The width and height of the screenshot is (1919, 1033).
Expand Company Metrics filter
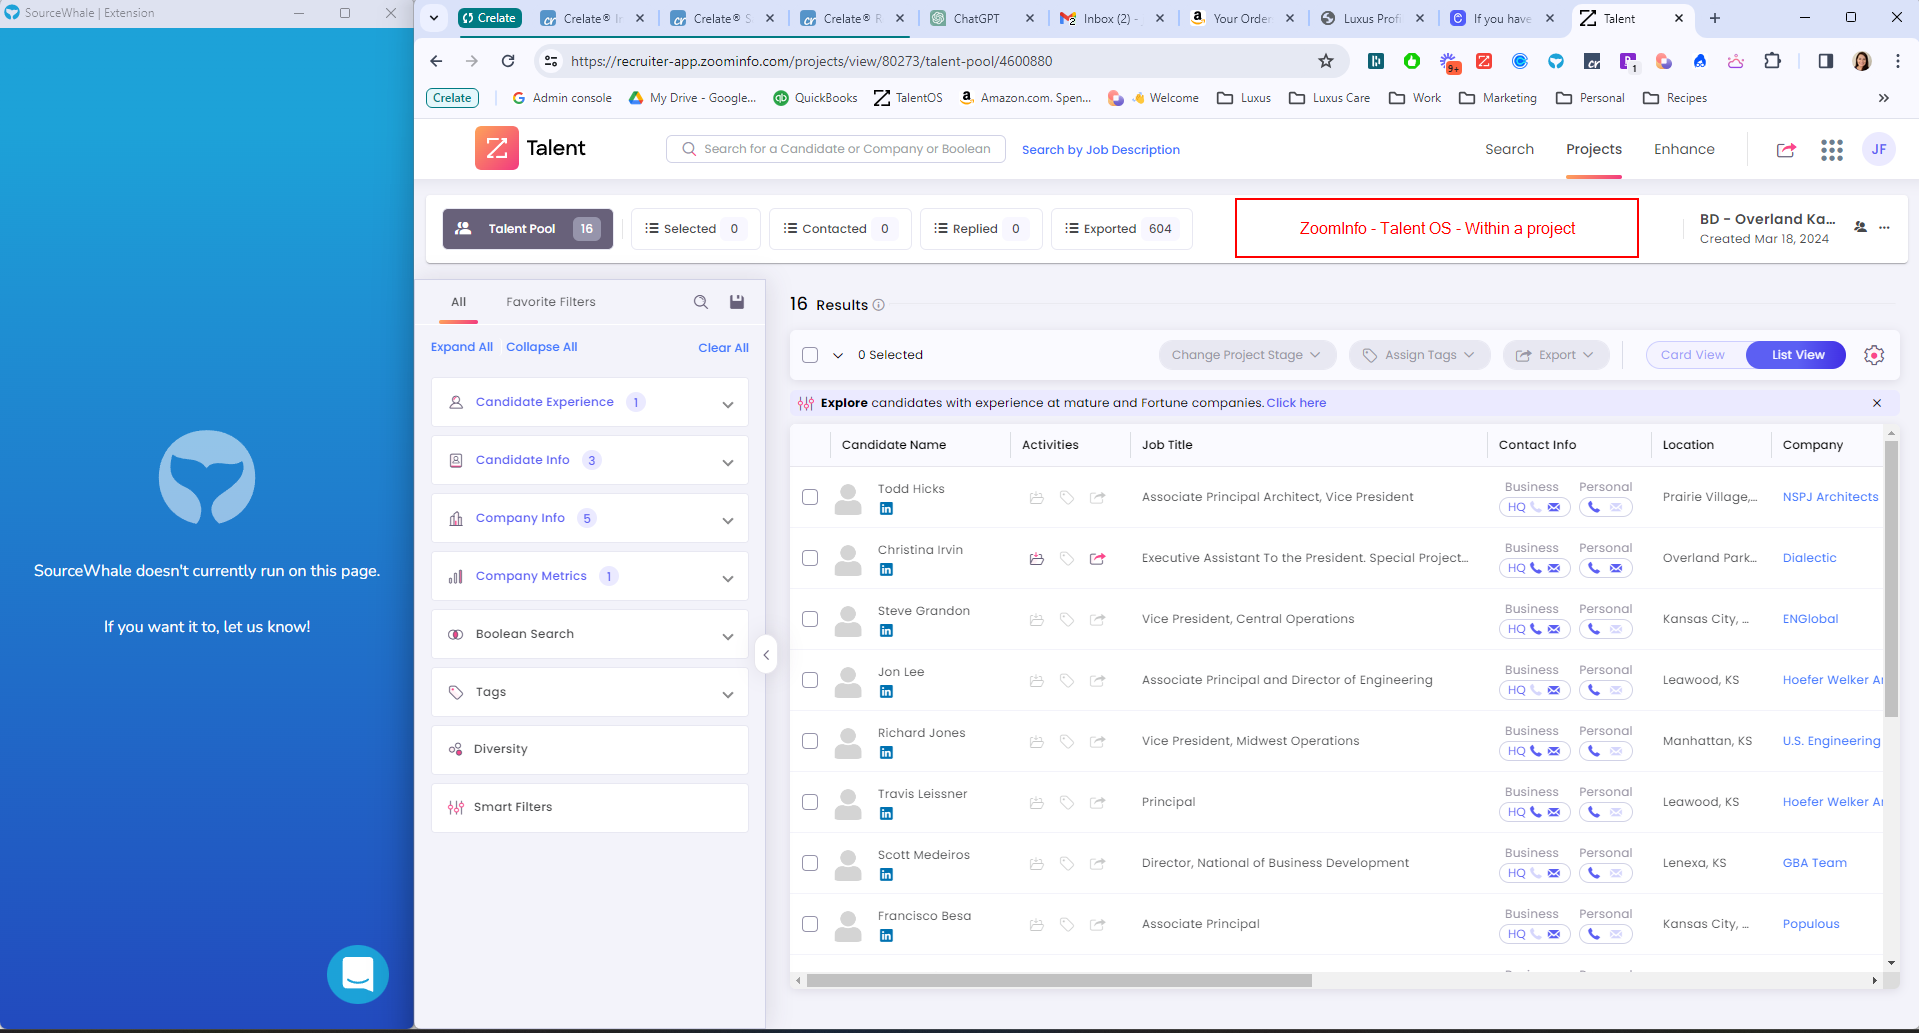tap(590, 576)
